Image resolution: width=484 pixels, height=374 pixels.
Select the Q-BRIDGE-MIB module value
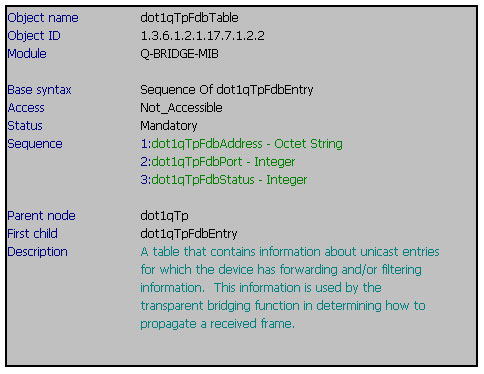coord(179,54)
